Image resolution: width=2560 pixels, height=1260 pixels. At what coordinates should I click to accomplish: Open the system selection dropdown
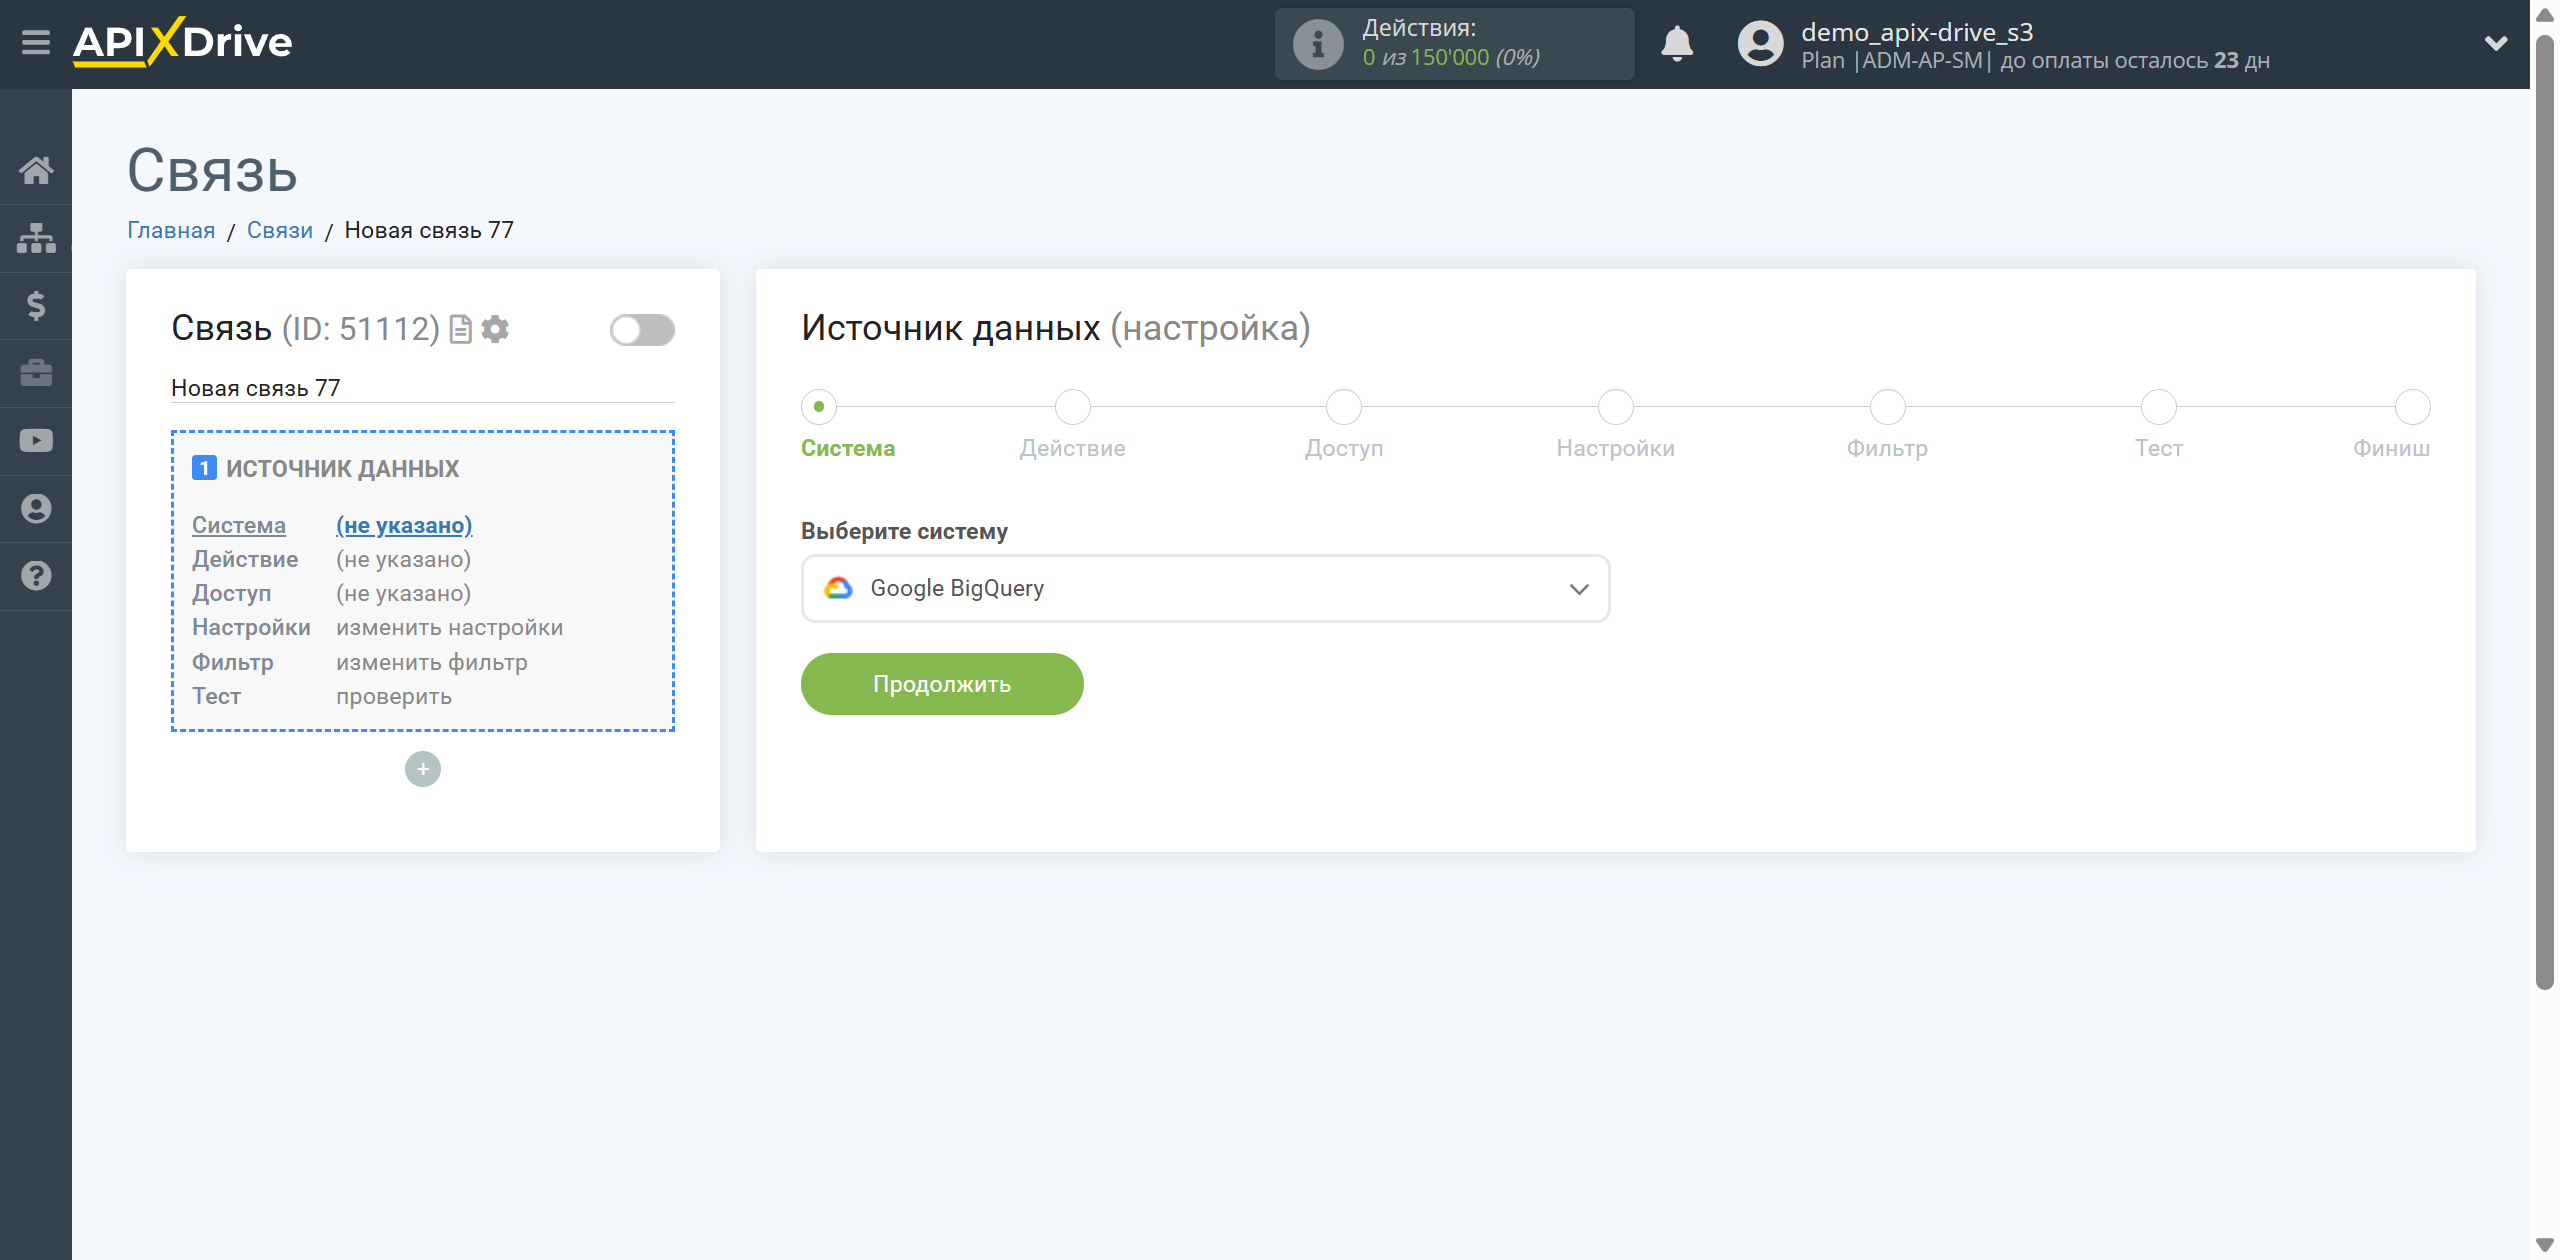tap(1205, 588)
